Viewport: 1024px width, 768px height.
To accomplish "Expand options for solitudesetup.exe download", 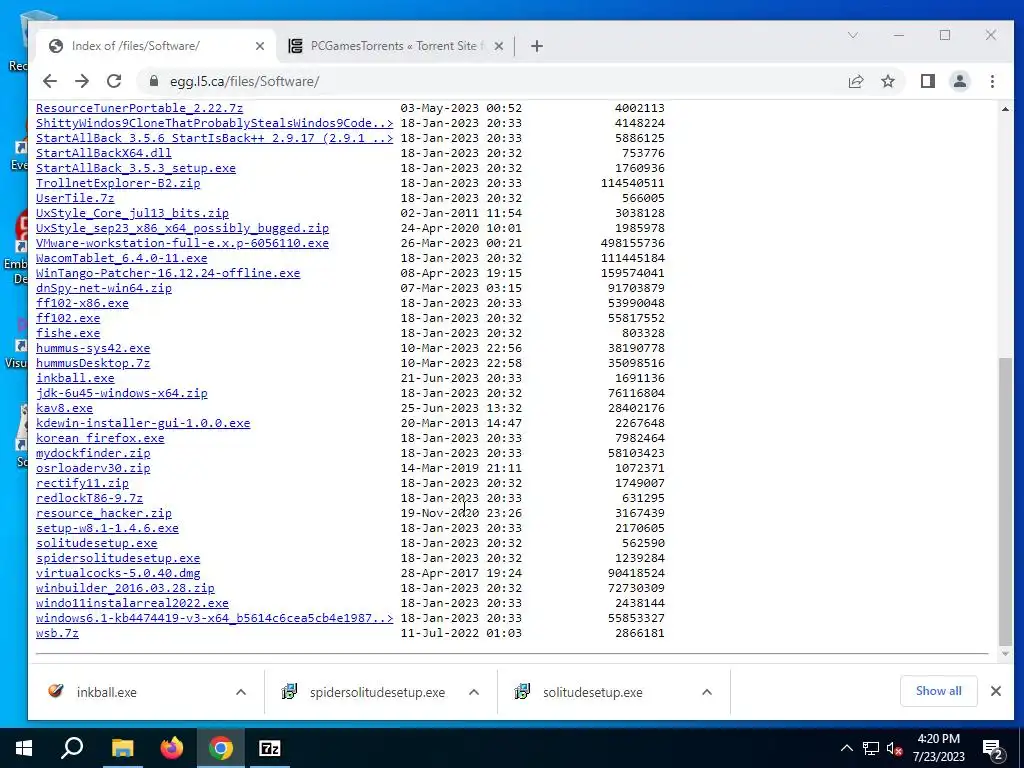I will pyautogui.click(x=707, y=692).
